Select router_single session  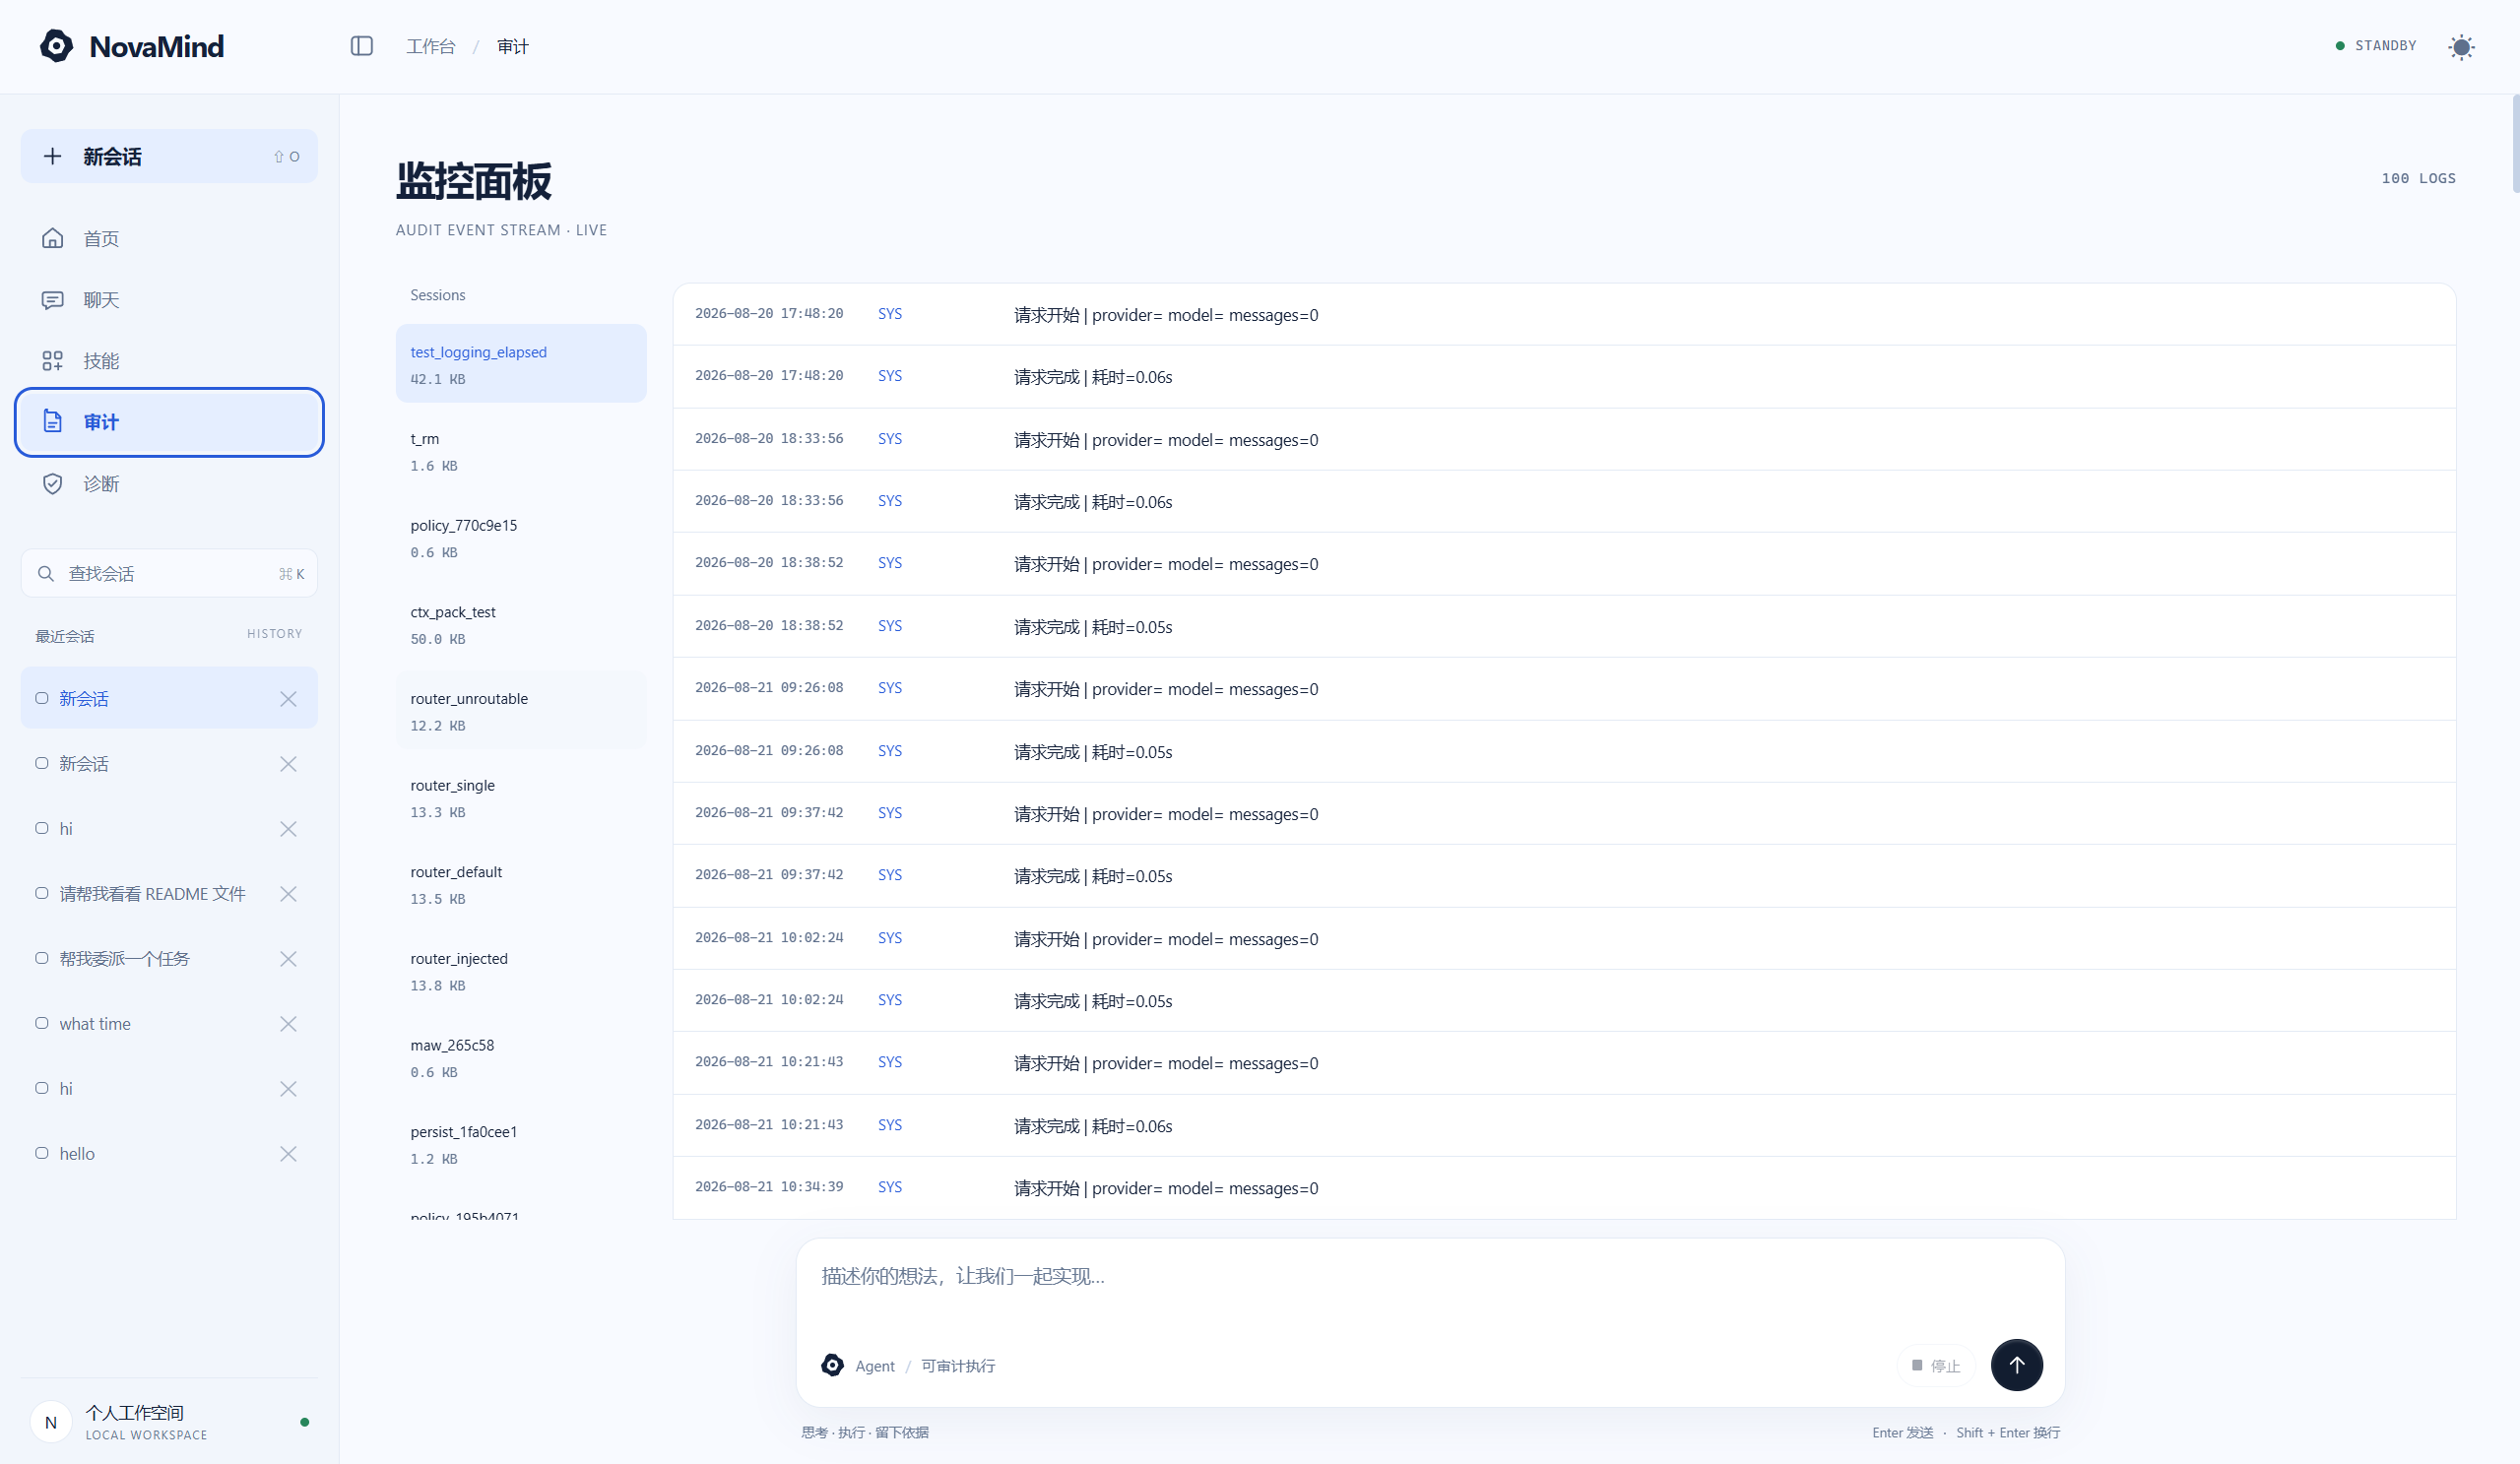(x=521, y=798)
